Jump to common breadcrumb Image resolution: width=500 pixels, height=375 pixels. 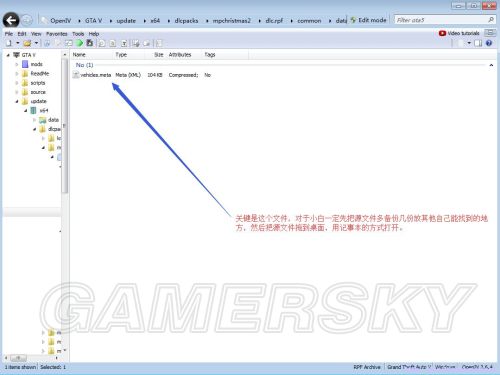(x=309, y=21)
